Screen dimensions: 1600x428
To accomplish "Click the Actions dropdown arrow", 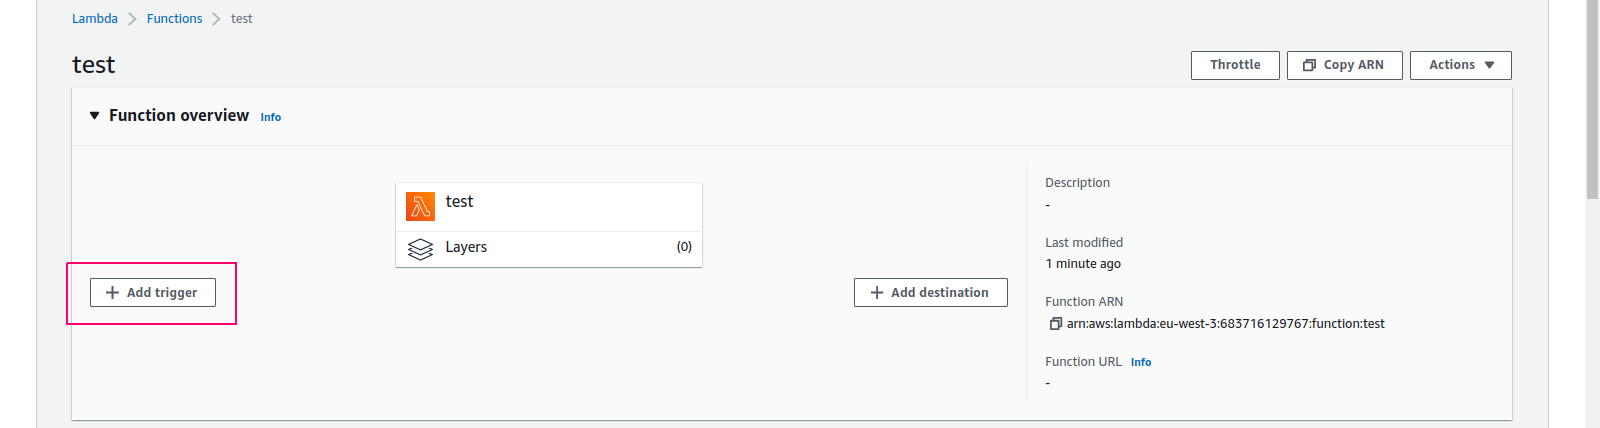I will [1489, 65].
